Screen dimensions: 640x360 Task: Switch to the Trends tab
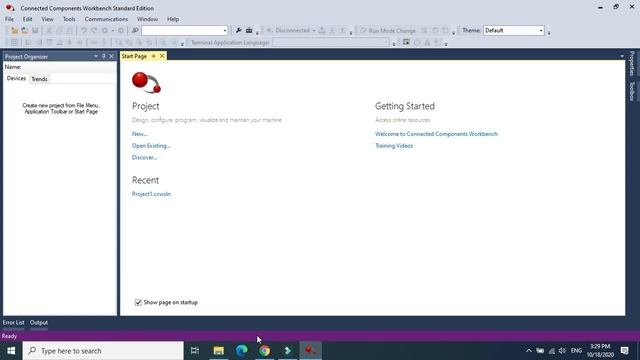40,79
